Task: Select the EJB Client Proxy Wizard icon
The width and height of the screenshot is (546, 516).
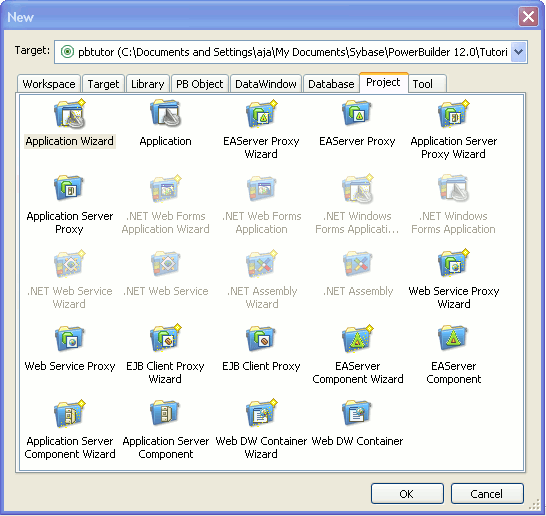Action: (x=165, y=338)
